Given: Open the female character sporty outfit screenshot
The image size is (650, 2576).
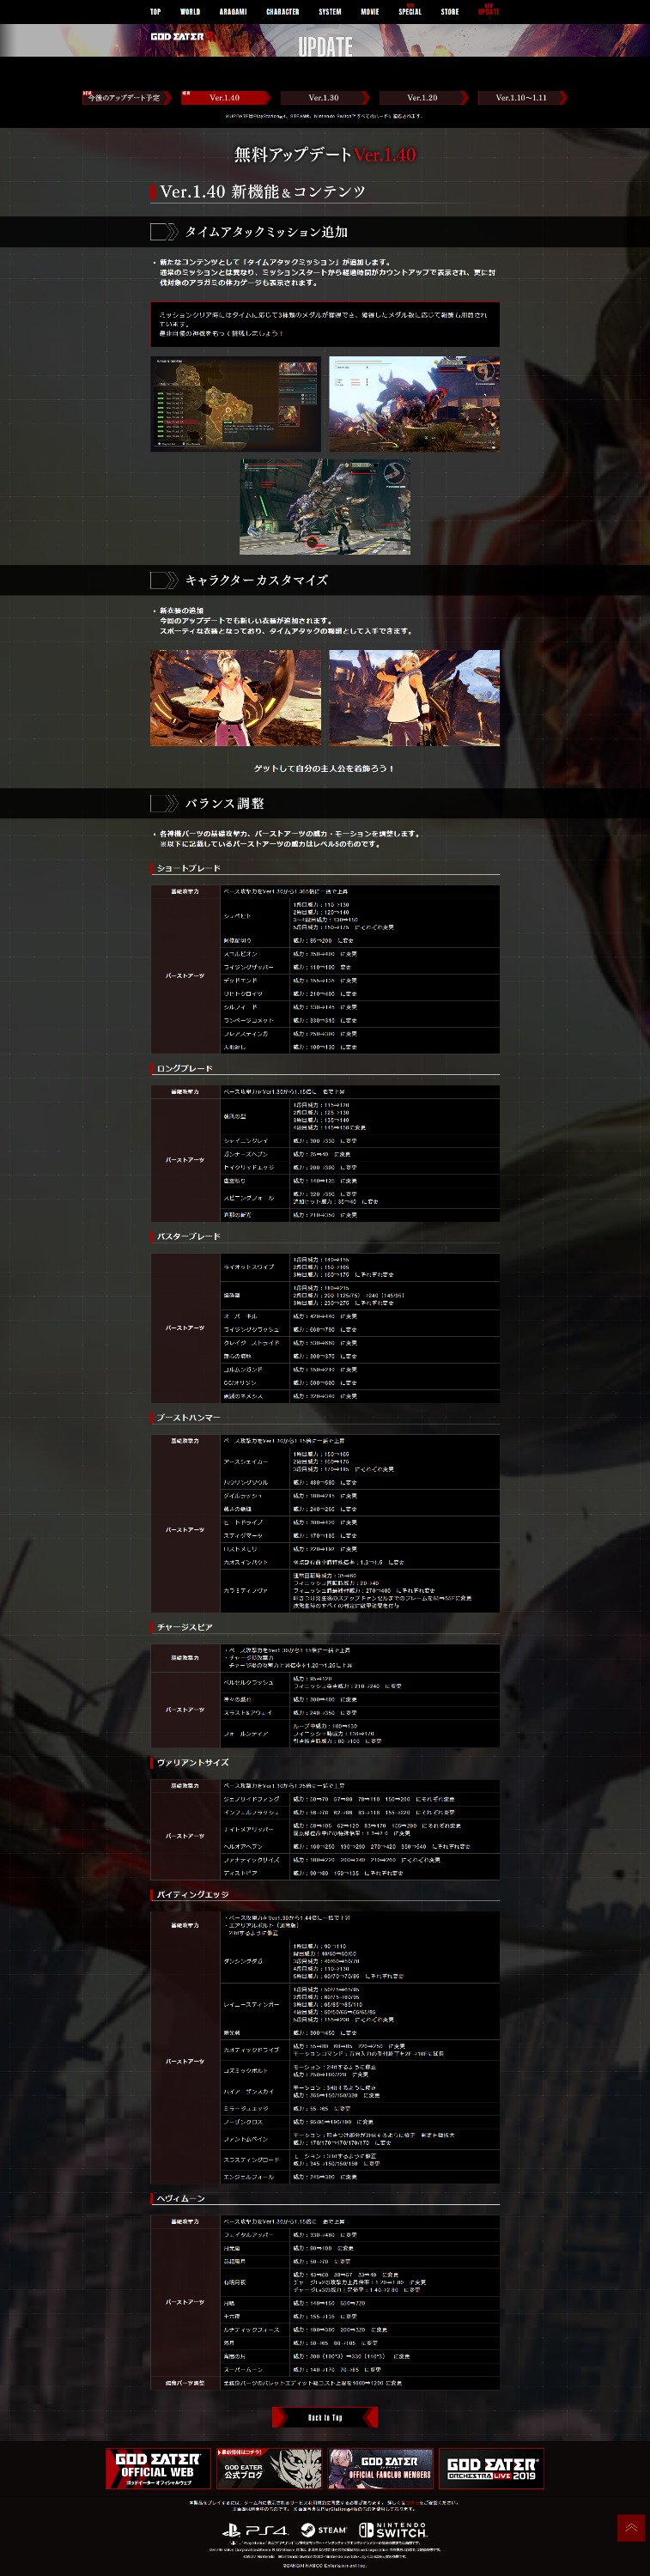Looking at the screenshot, I should (236, 698).
